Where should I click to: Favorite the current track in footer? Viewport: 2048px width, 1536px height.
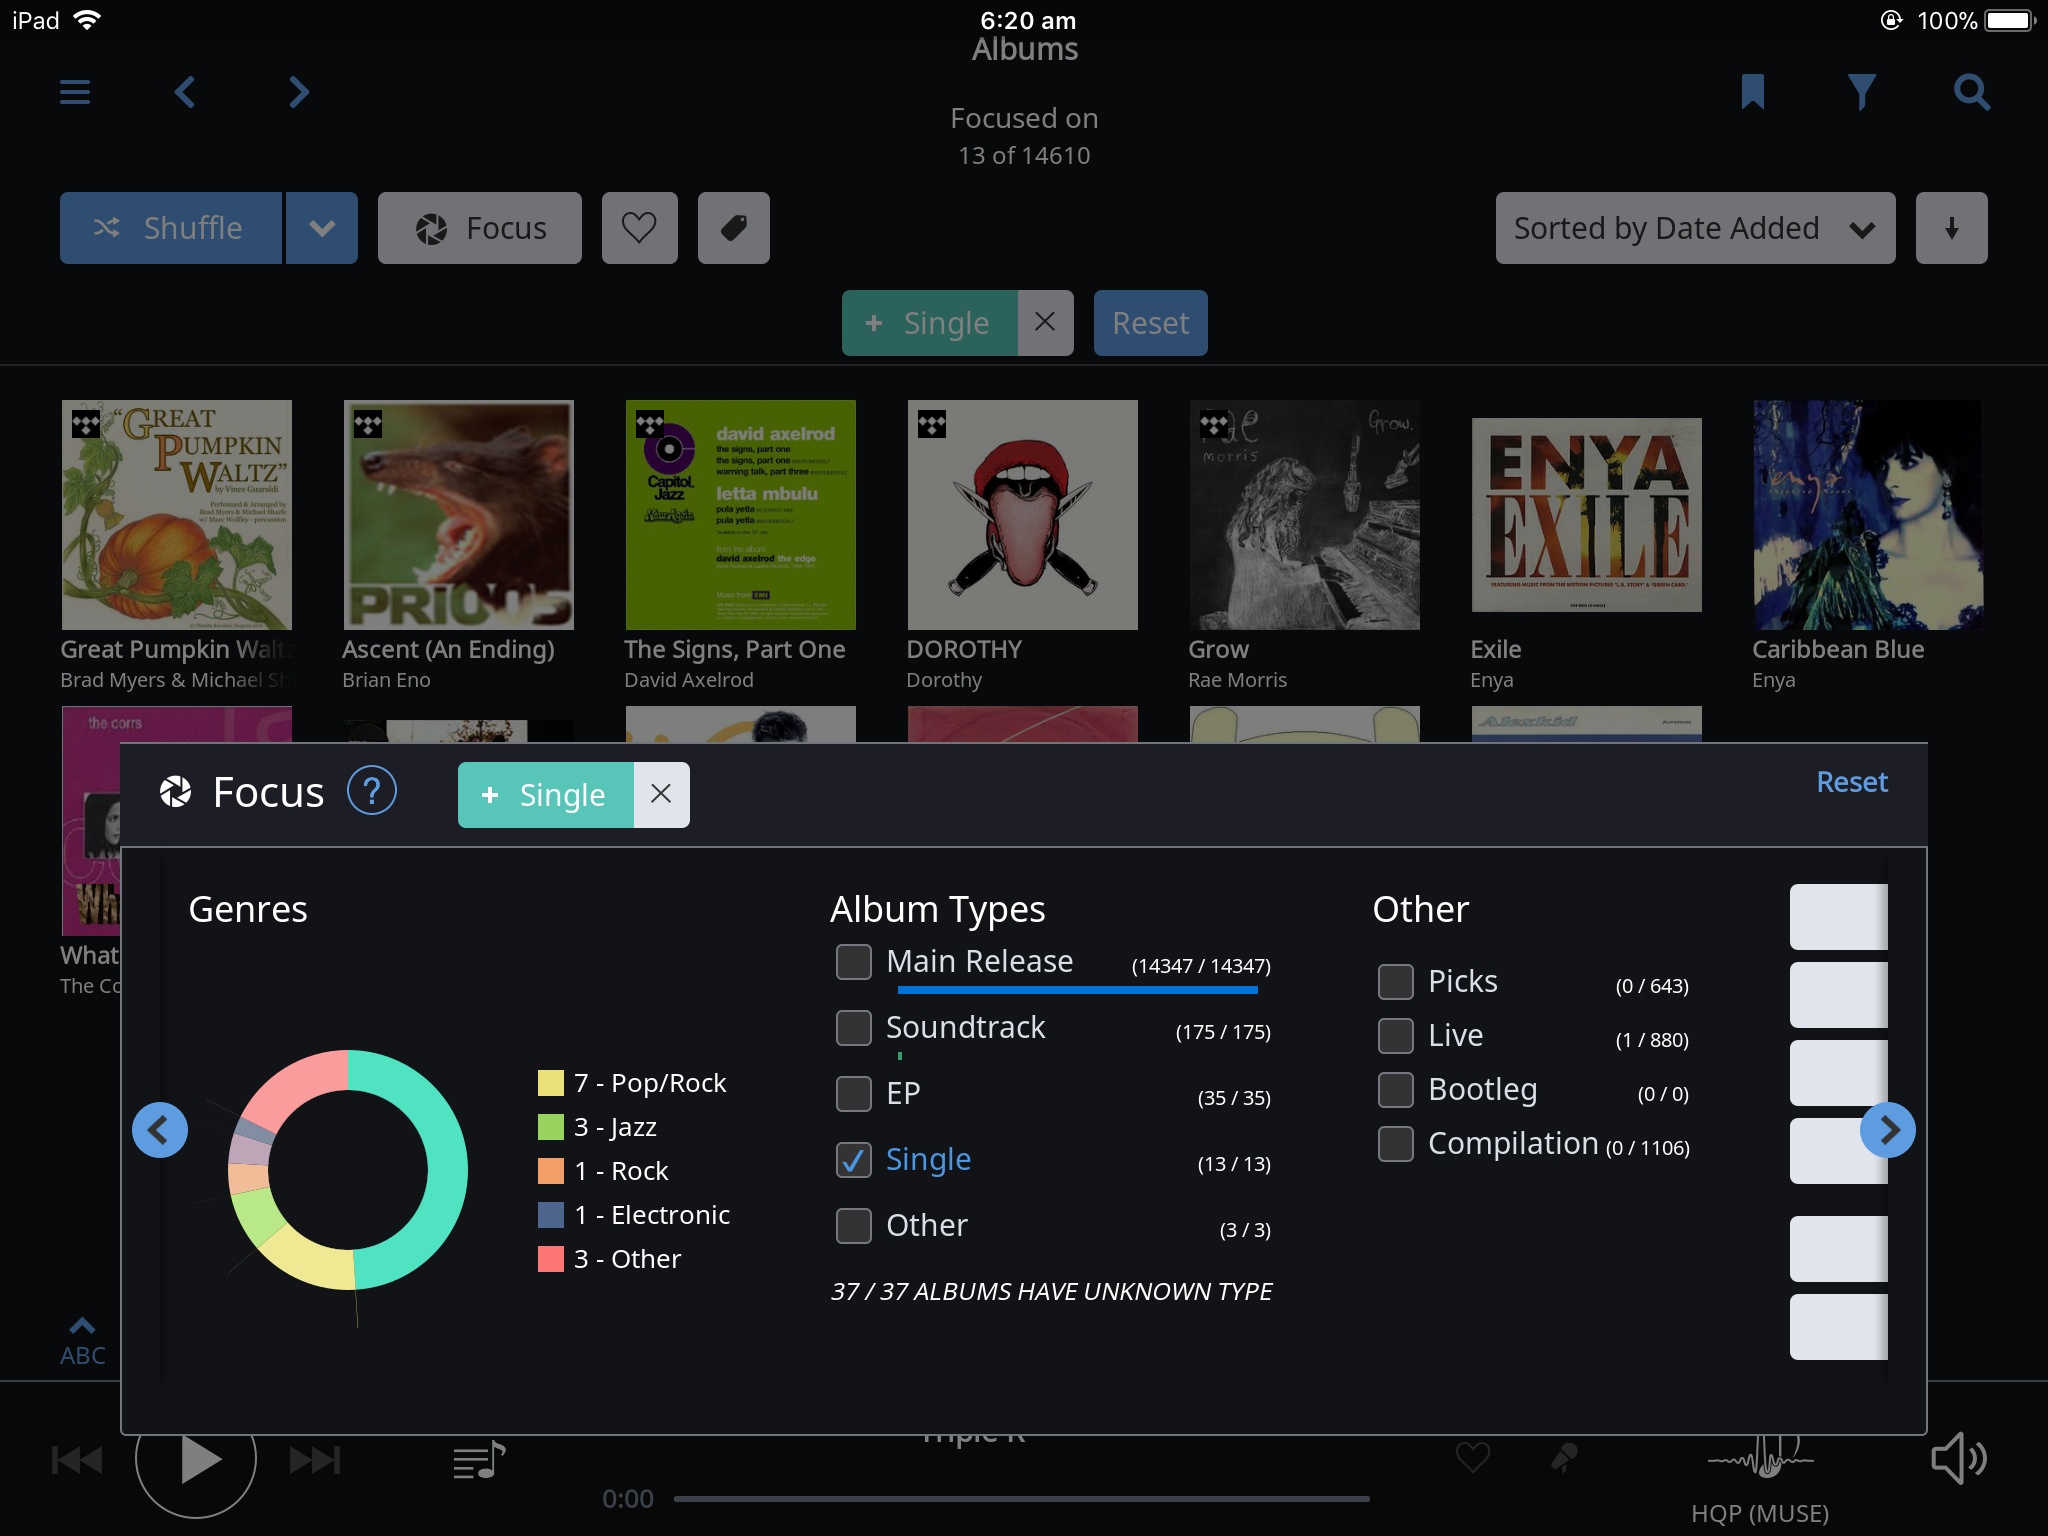coord(1473,1457)
